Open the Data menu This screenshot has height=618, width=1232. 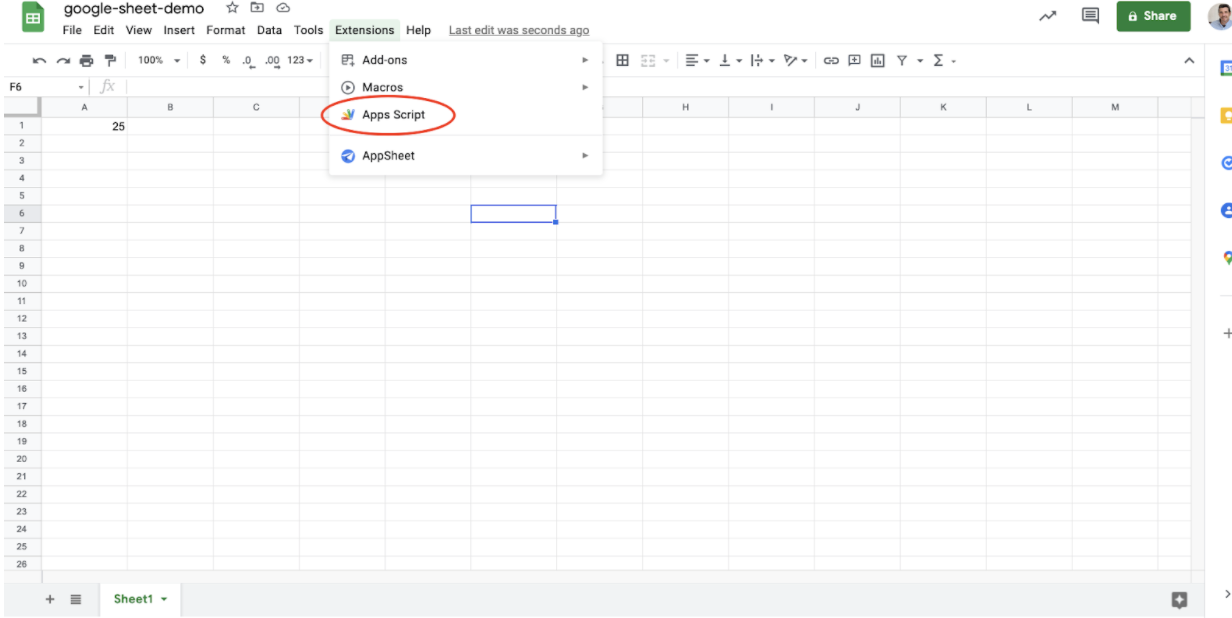pyautogui.click(x=269, y=30)
